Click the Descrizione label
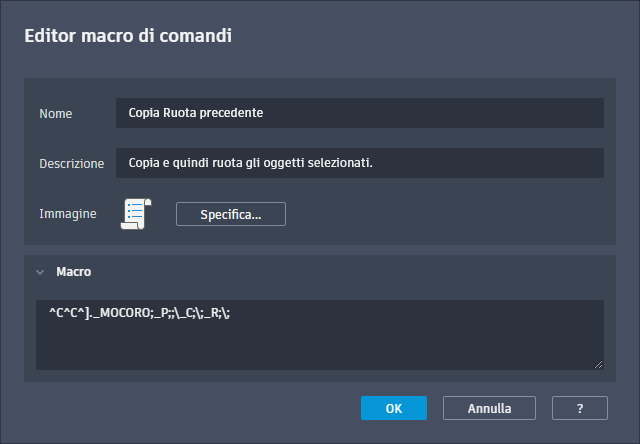The width and height of the screenshot is (640, 444). 72,163
